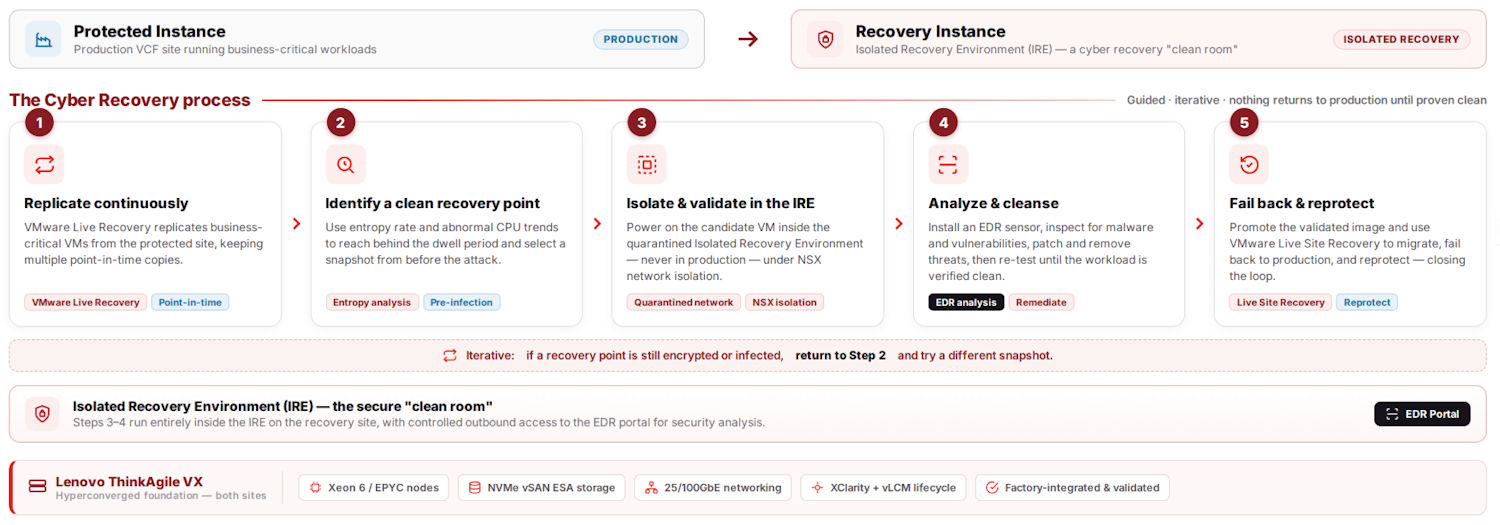Click the chevron between step 4 and step 5
Screen dimensions: 1500x525
click(x=1199, y=224)
